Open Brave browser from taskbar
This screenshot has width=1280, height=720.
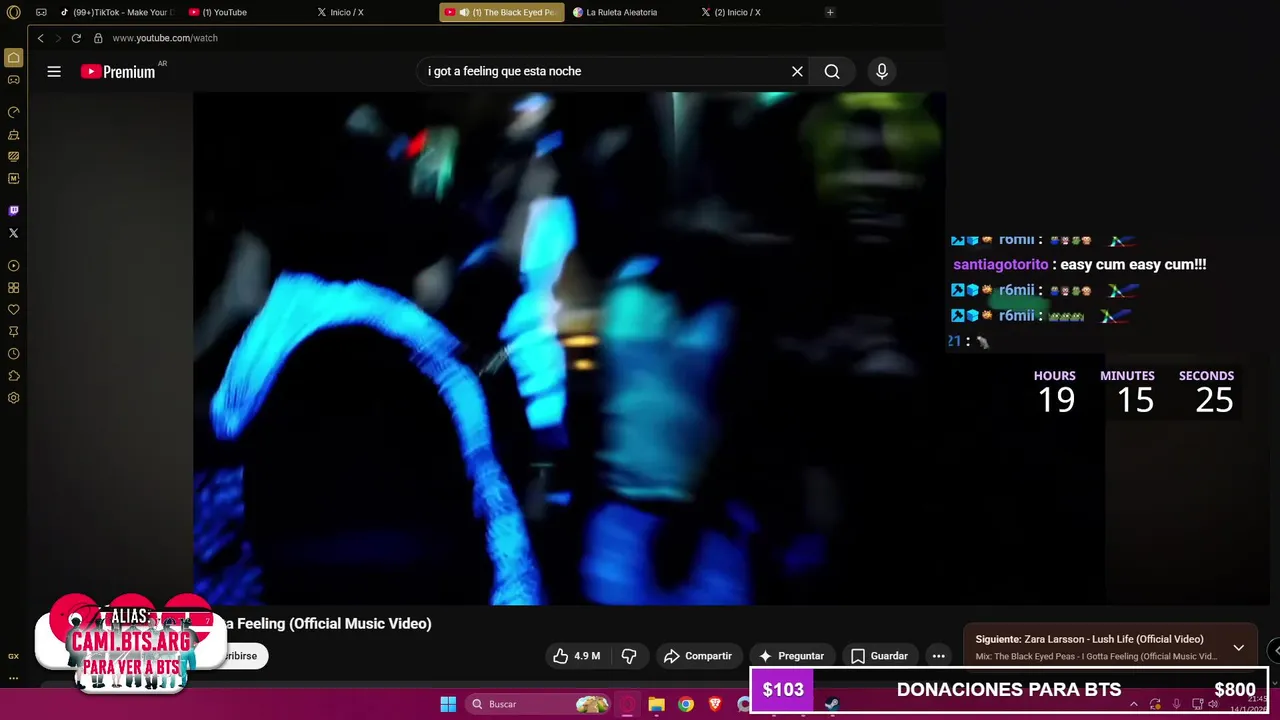coord(715,704)
